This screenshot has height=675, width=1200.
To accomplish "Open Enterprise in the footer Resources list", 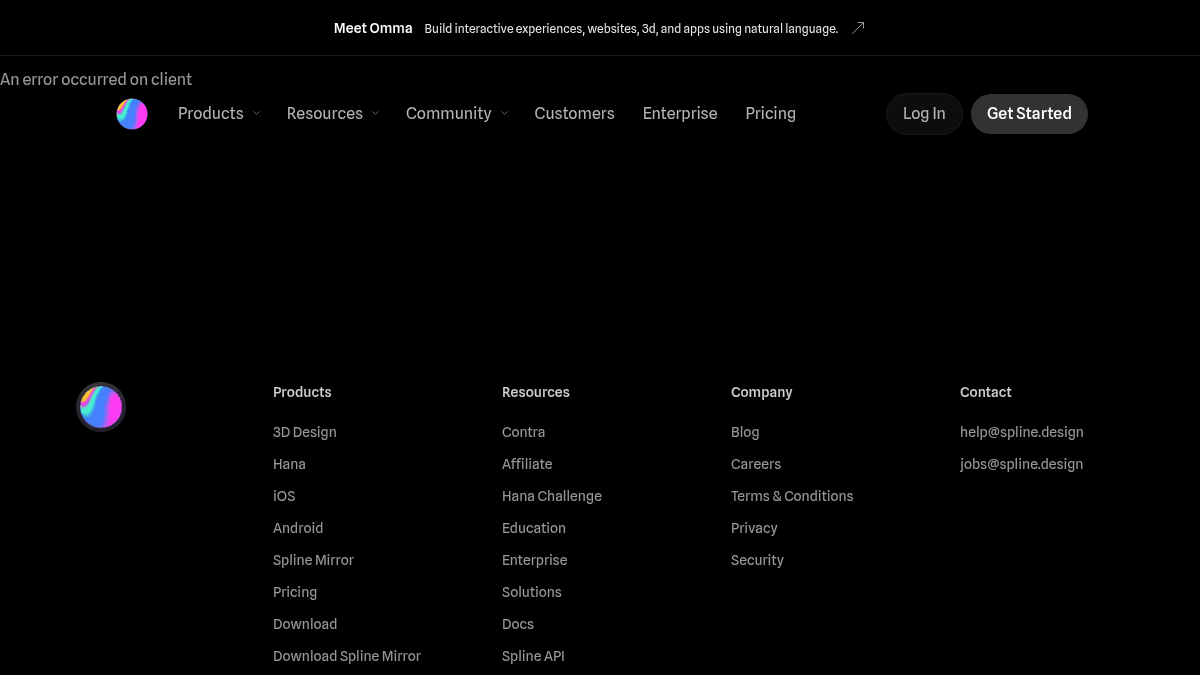I will pyautogui.click(x=535, y=560).
